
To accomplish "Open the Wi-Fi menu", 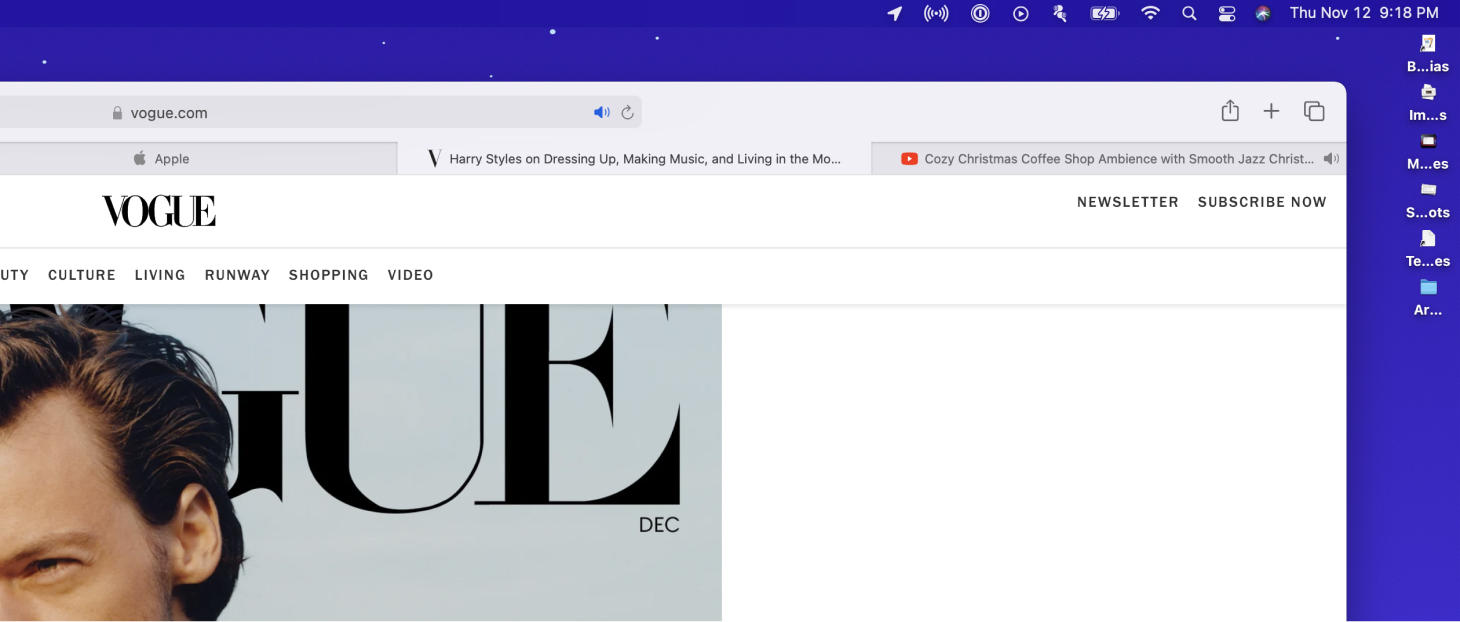I will (x=1150, y=13).
